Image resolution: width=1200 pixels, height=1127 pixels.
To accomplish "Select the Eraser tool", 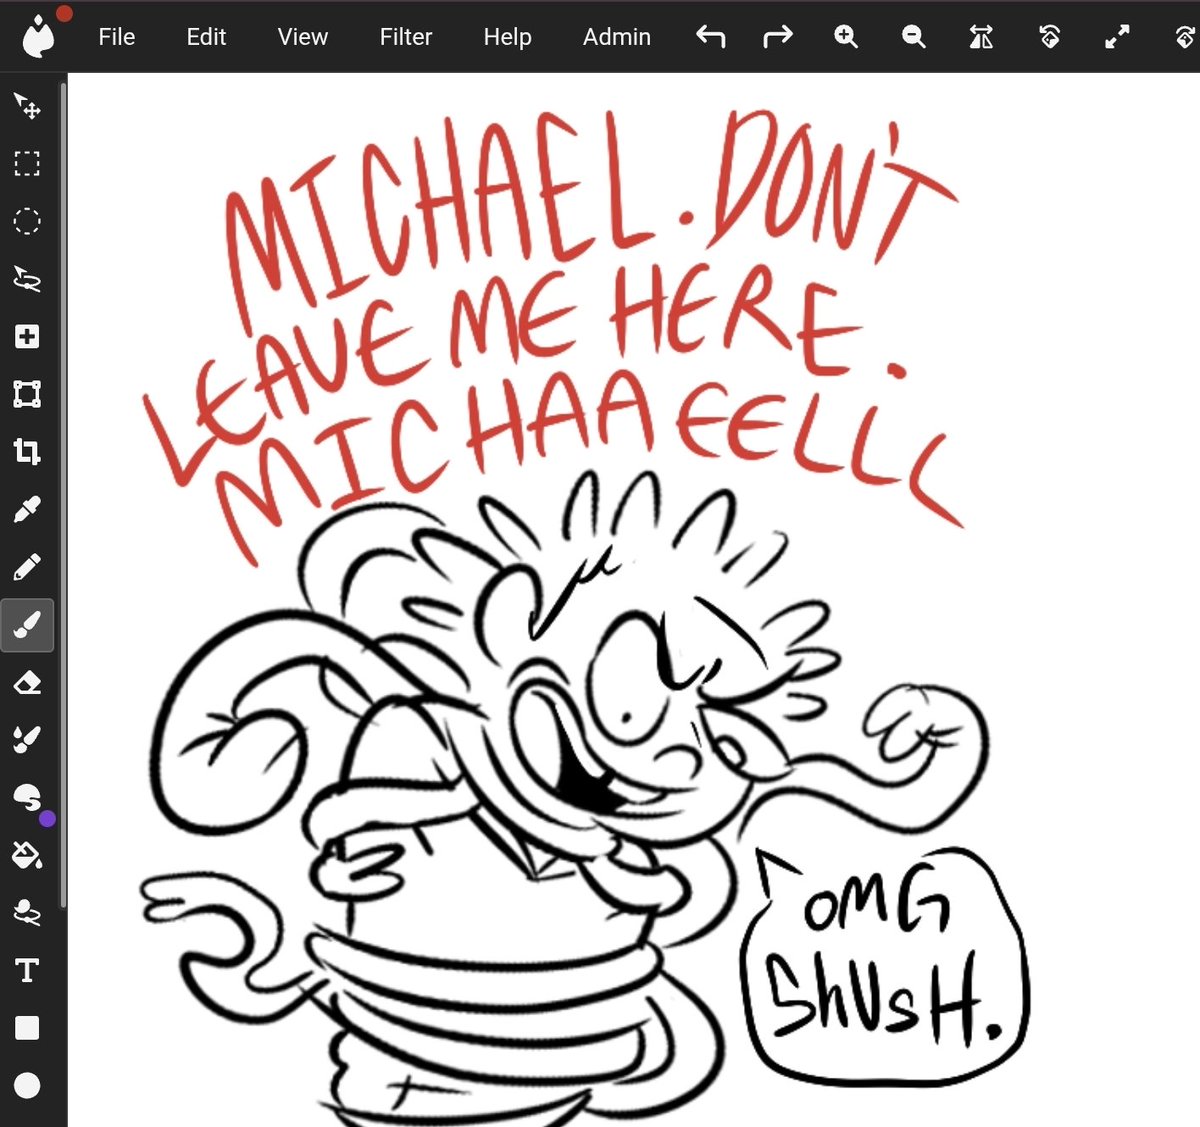I will click(27, 683).
